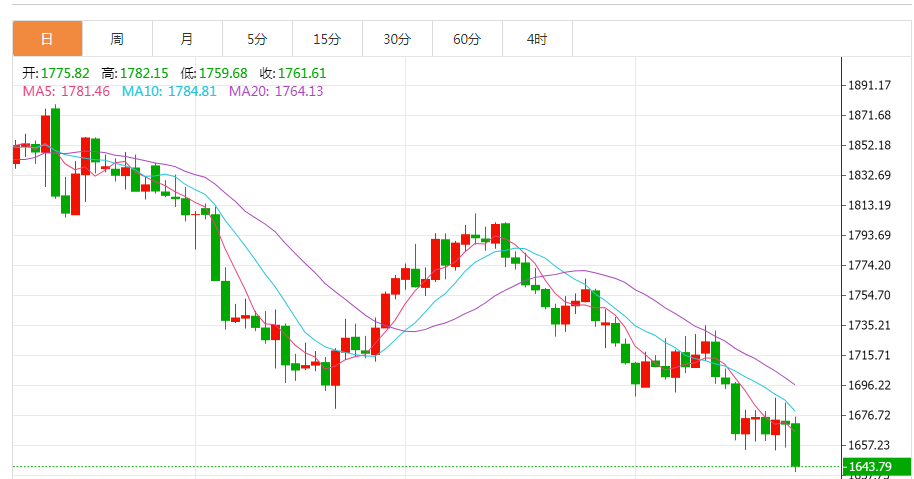
Task: Select the last green candlestick at right edge
Action: pos(796,444)
